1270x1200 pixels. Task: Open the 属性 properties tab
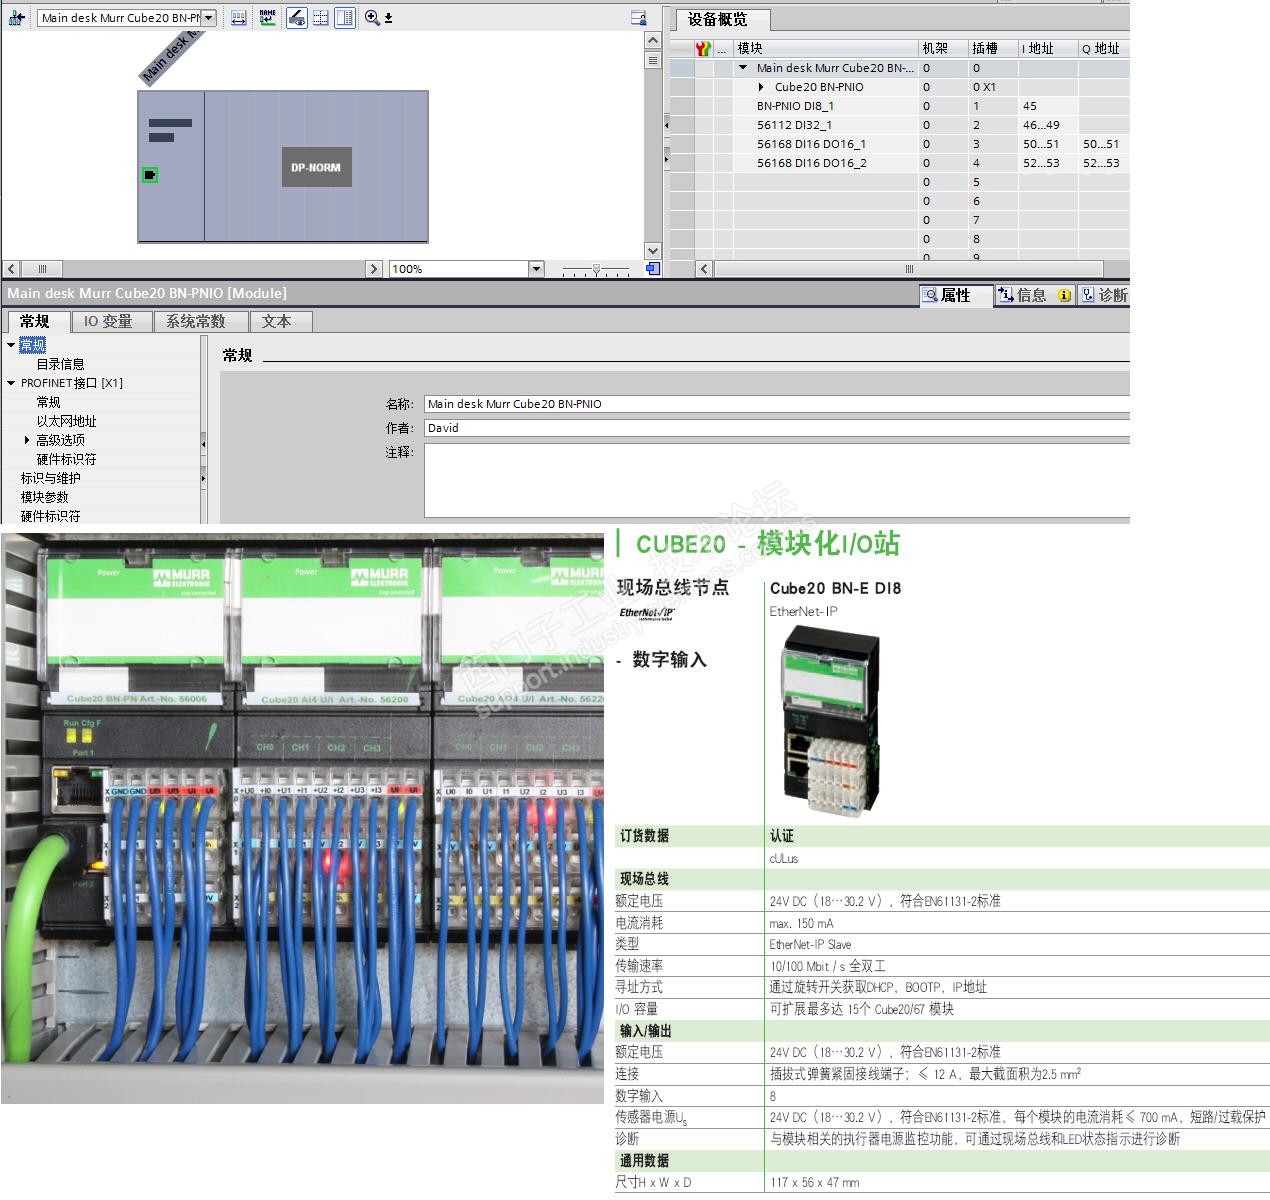(955, 296)
